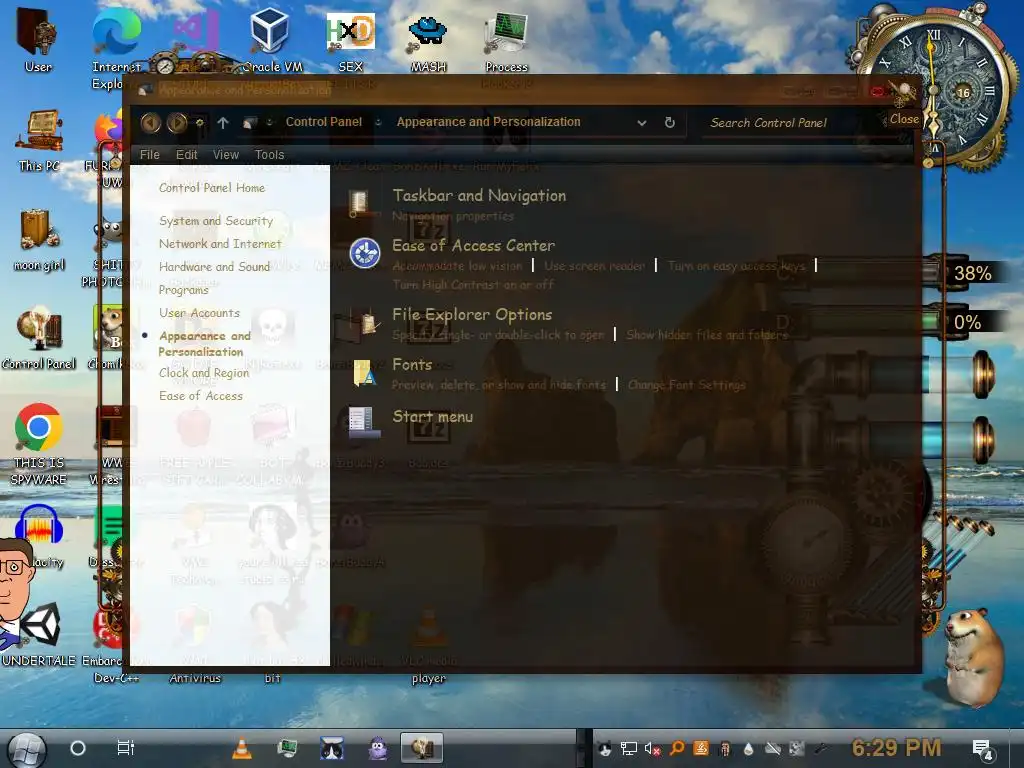Go forward using the Forward arrow button

177,123
